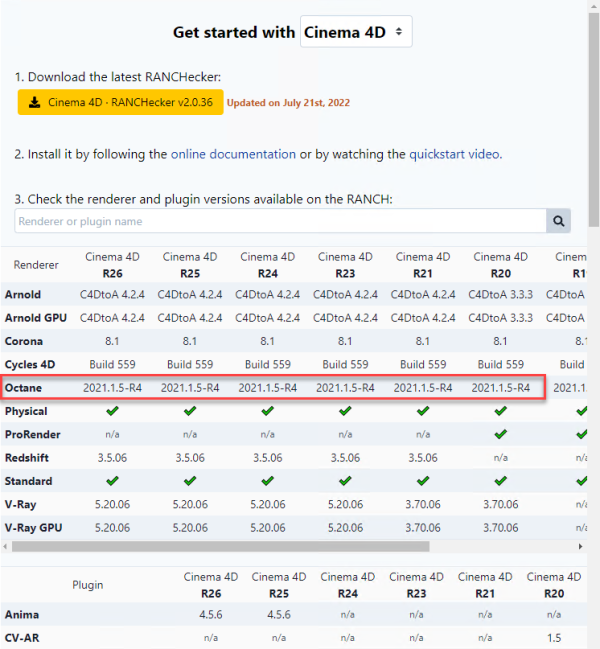Click the Standard checkmark under Cinema 4D R25
The width and height of the screenshot is (600, 649).
click(x=189, y=481)
